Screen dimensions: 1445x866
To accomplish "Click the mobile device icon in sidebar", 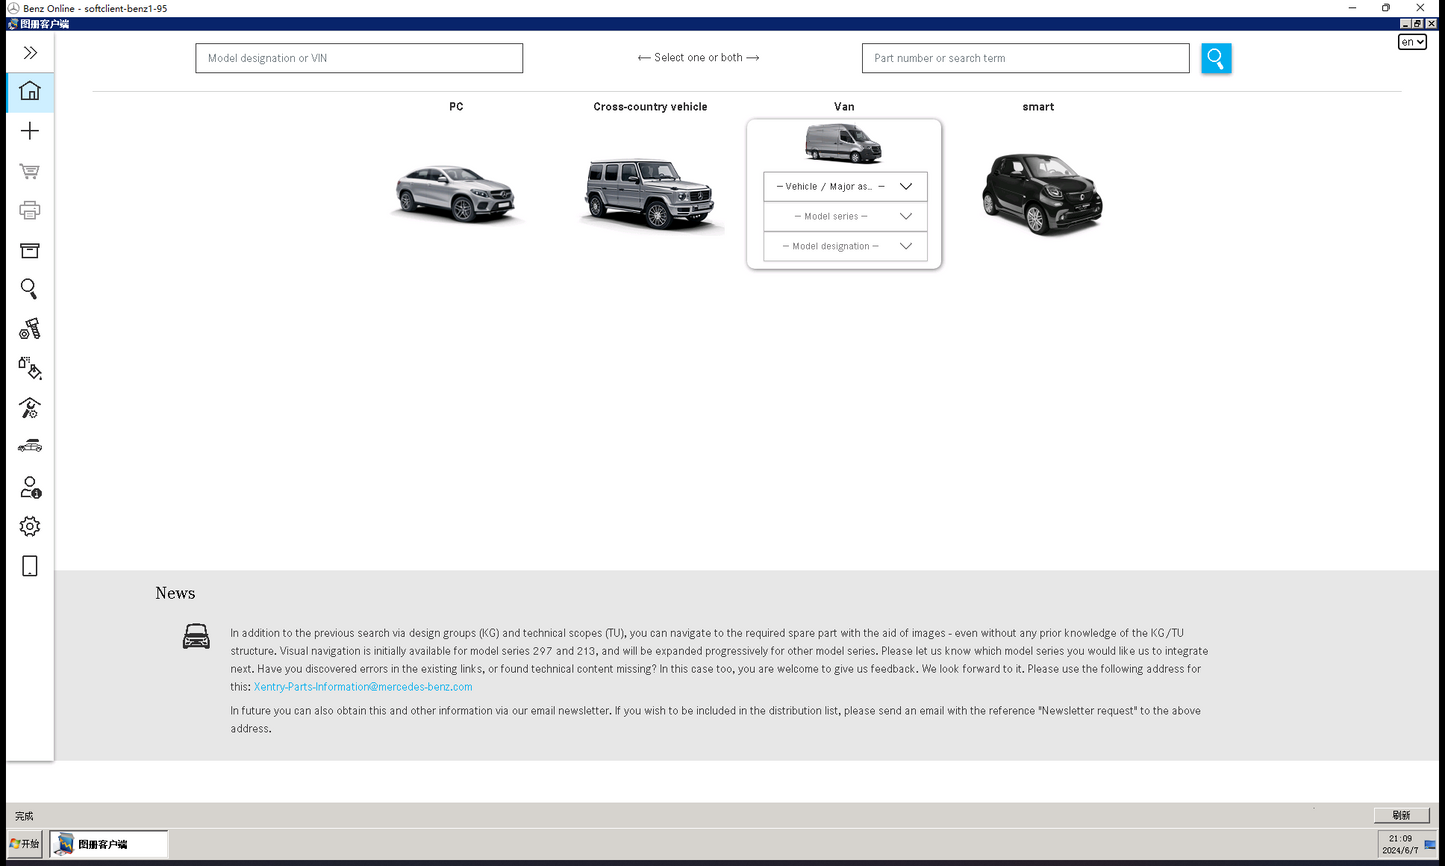I will 30,566.
